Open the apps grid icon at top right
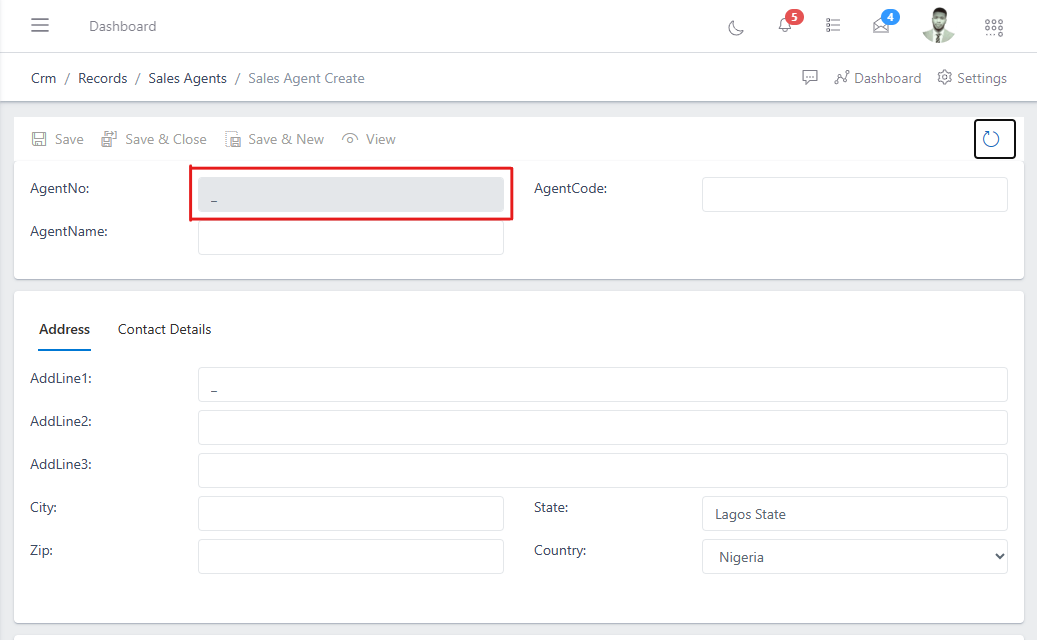 pyautogui.click(x=993, y=27)
